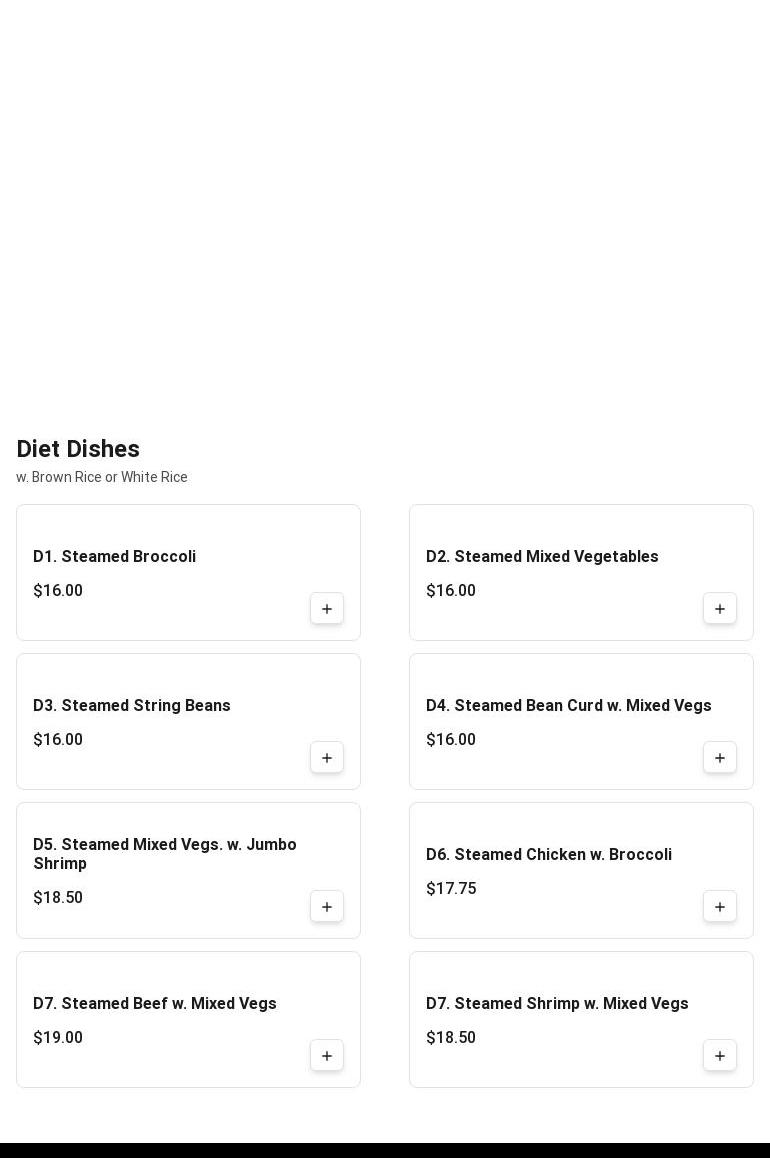Tap plus for Steamed Beef w. Mixed Vegs
The image size is (770, 1158).
[x=327, y=1056]
